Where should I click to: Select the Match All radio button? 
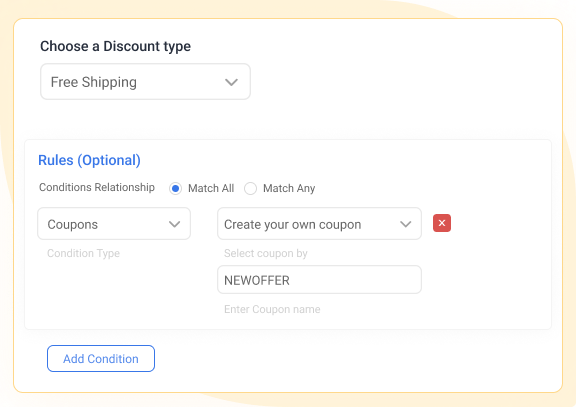176,188
